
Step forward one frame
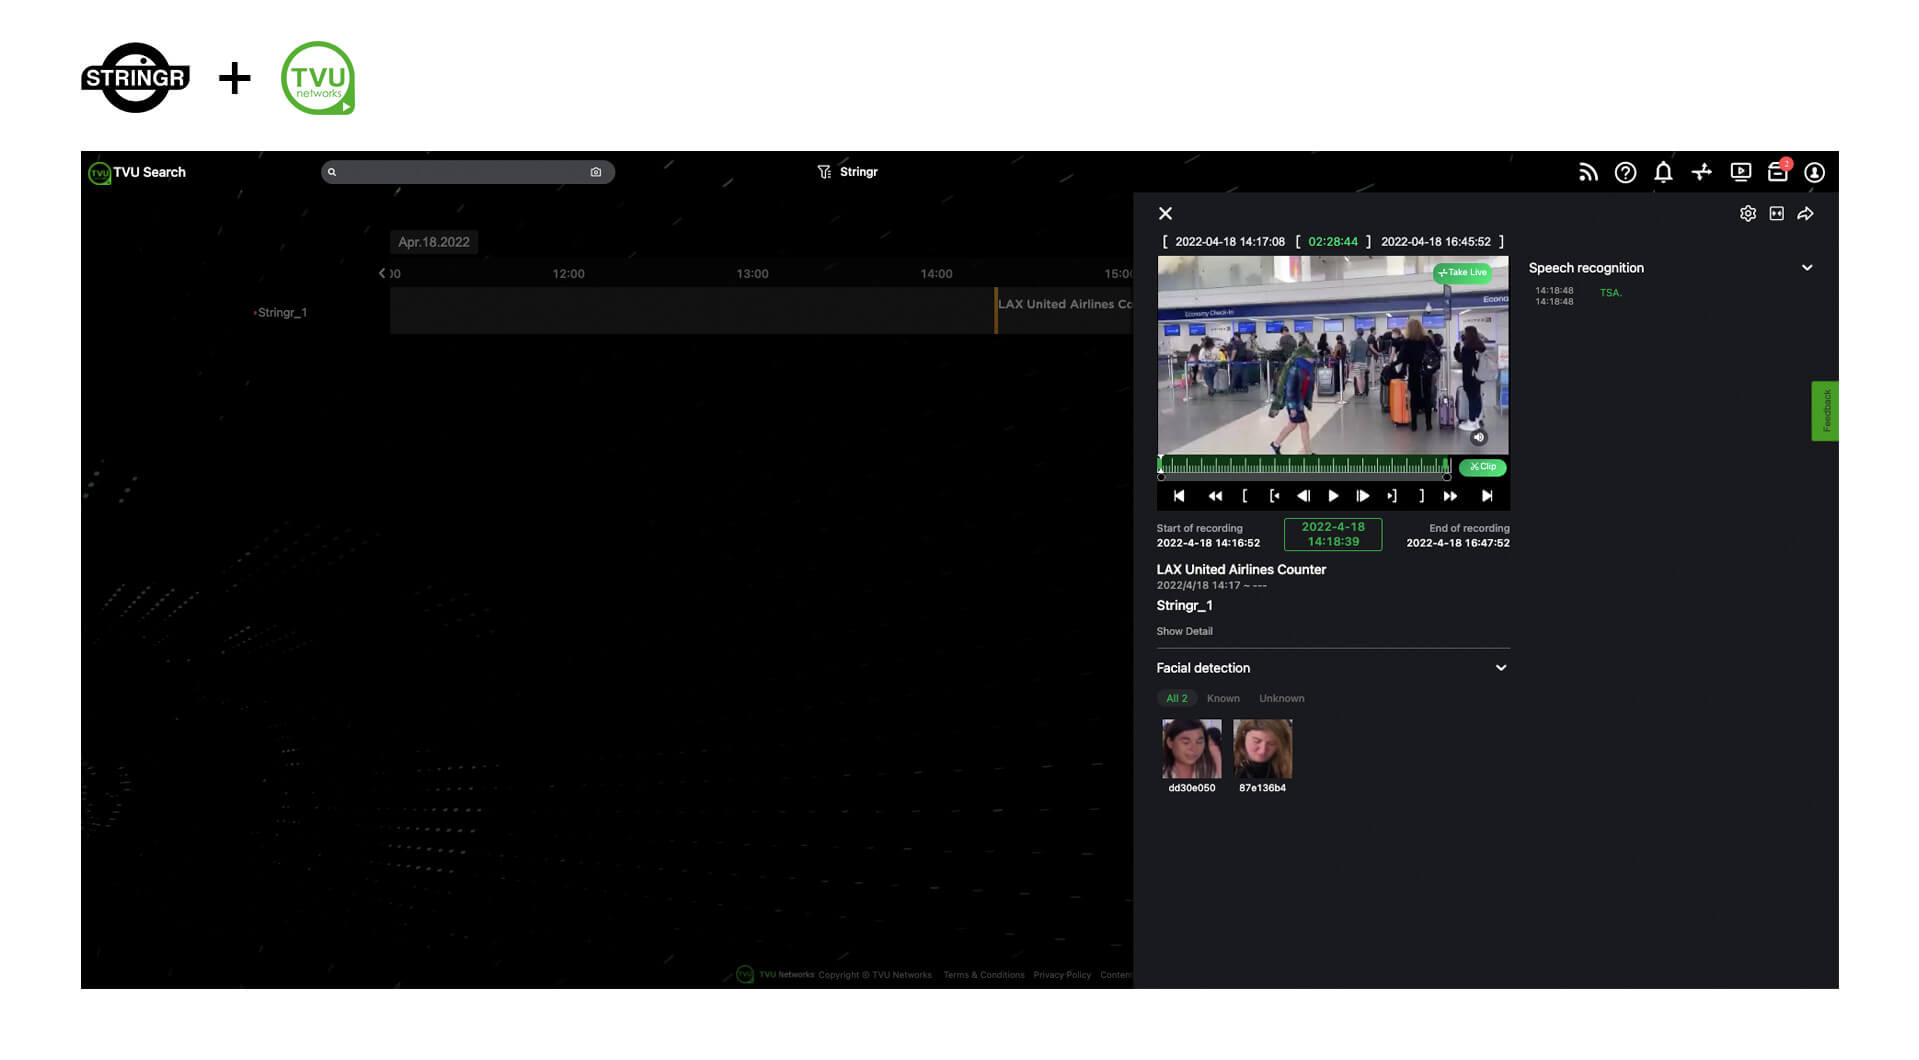(1362, 496)
